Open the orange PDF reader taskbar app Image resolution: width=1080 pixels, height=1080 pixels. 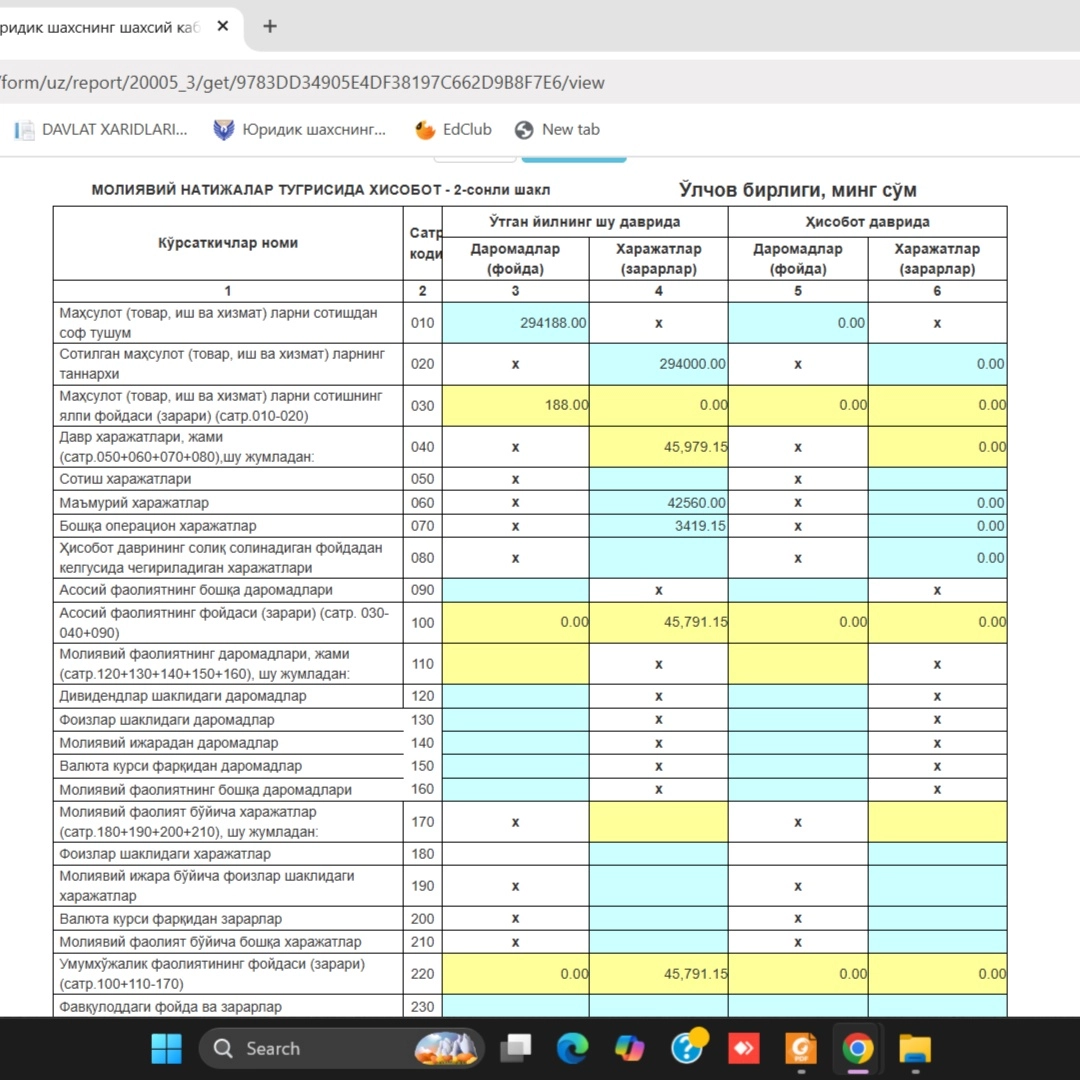[801, 1048]
